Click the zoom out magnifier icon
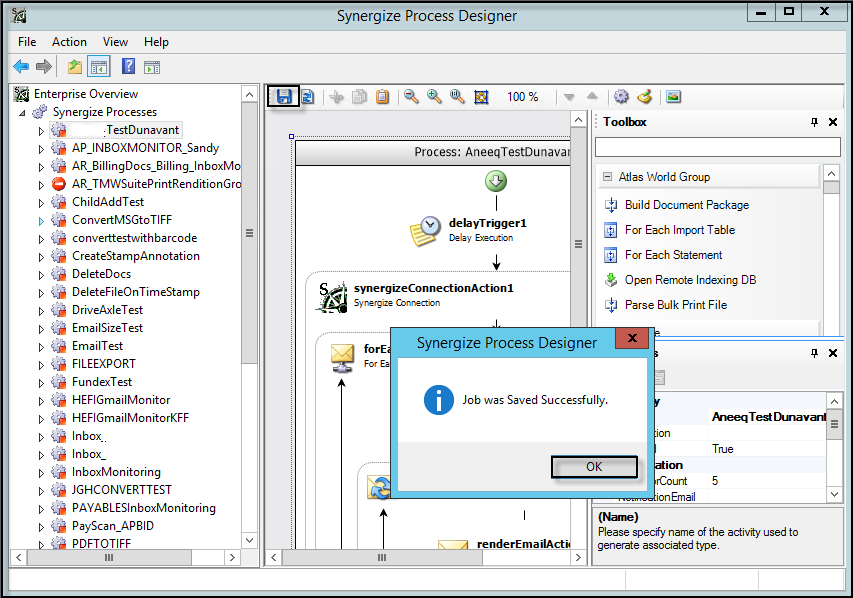The height and width of the screenshot is (598, 853). click(411, 97)
